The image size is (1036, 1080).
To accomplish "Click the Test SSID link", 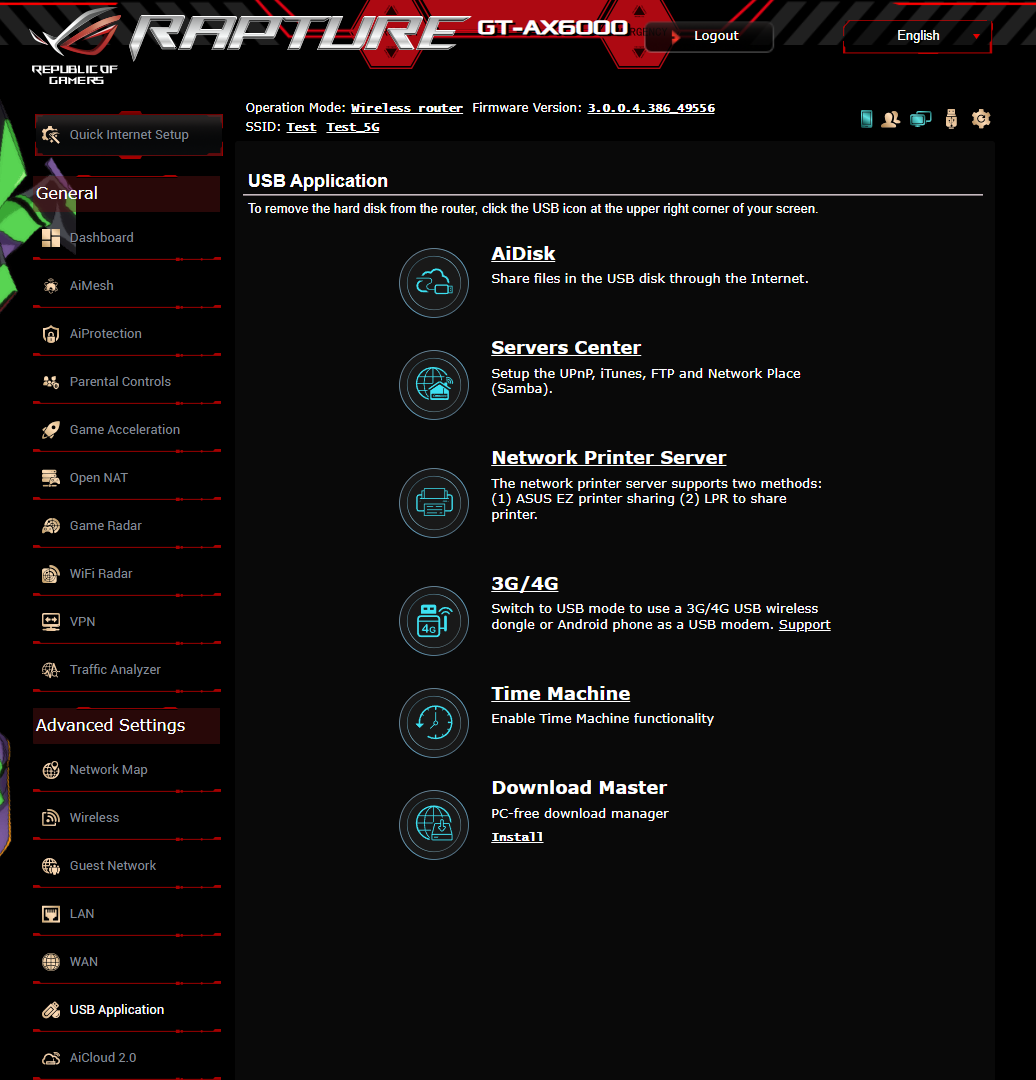I will click(x=301, y=127).
